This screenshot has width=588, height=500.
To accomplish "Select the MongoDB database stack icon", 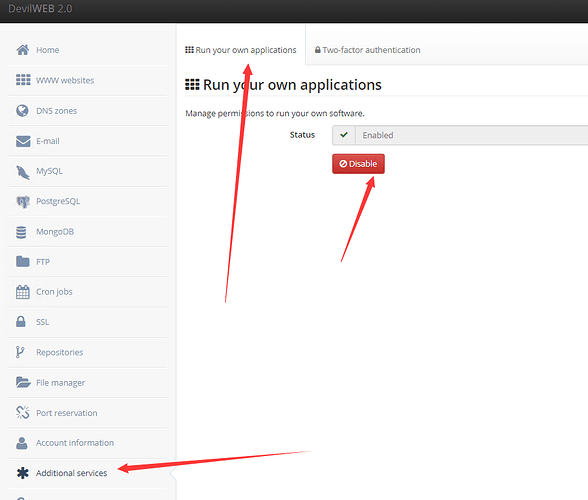I will (21, 232).
